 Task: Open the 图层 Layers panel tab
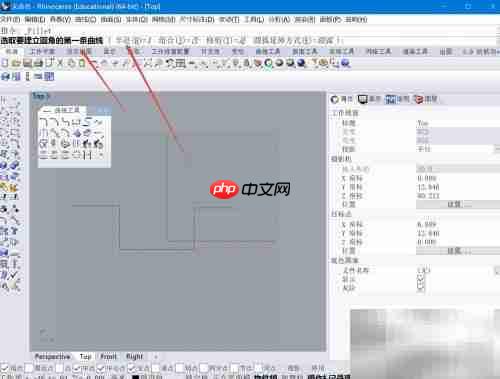tap(425, 99)
